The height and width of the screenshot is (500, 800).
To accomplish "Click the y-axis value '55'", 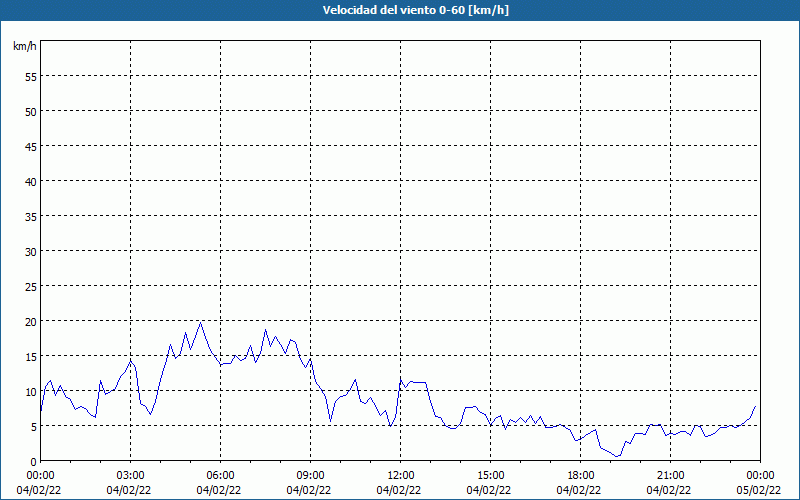I will tap(31, 76).
